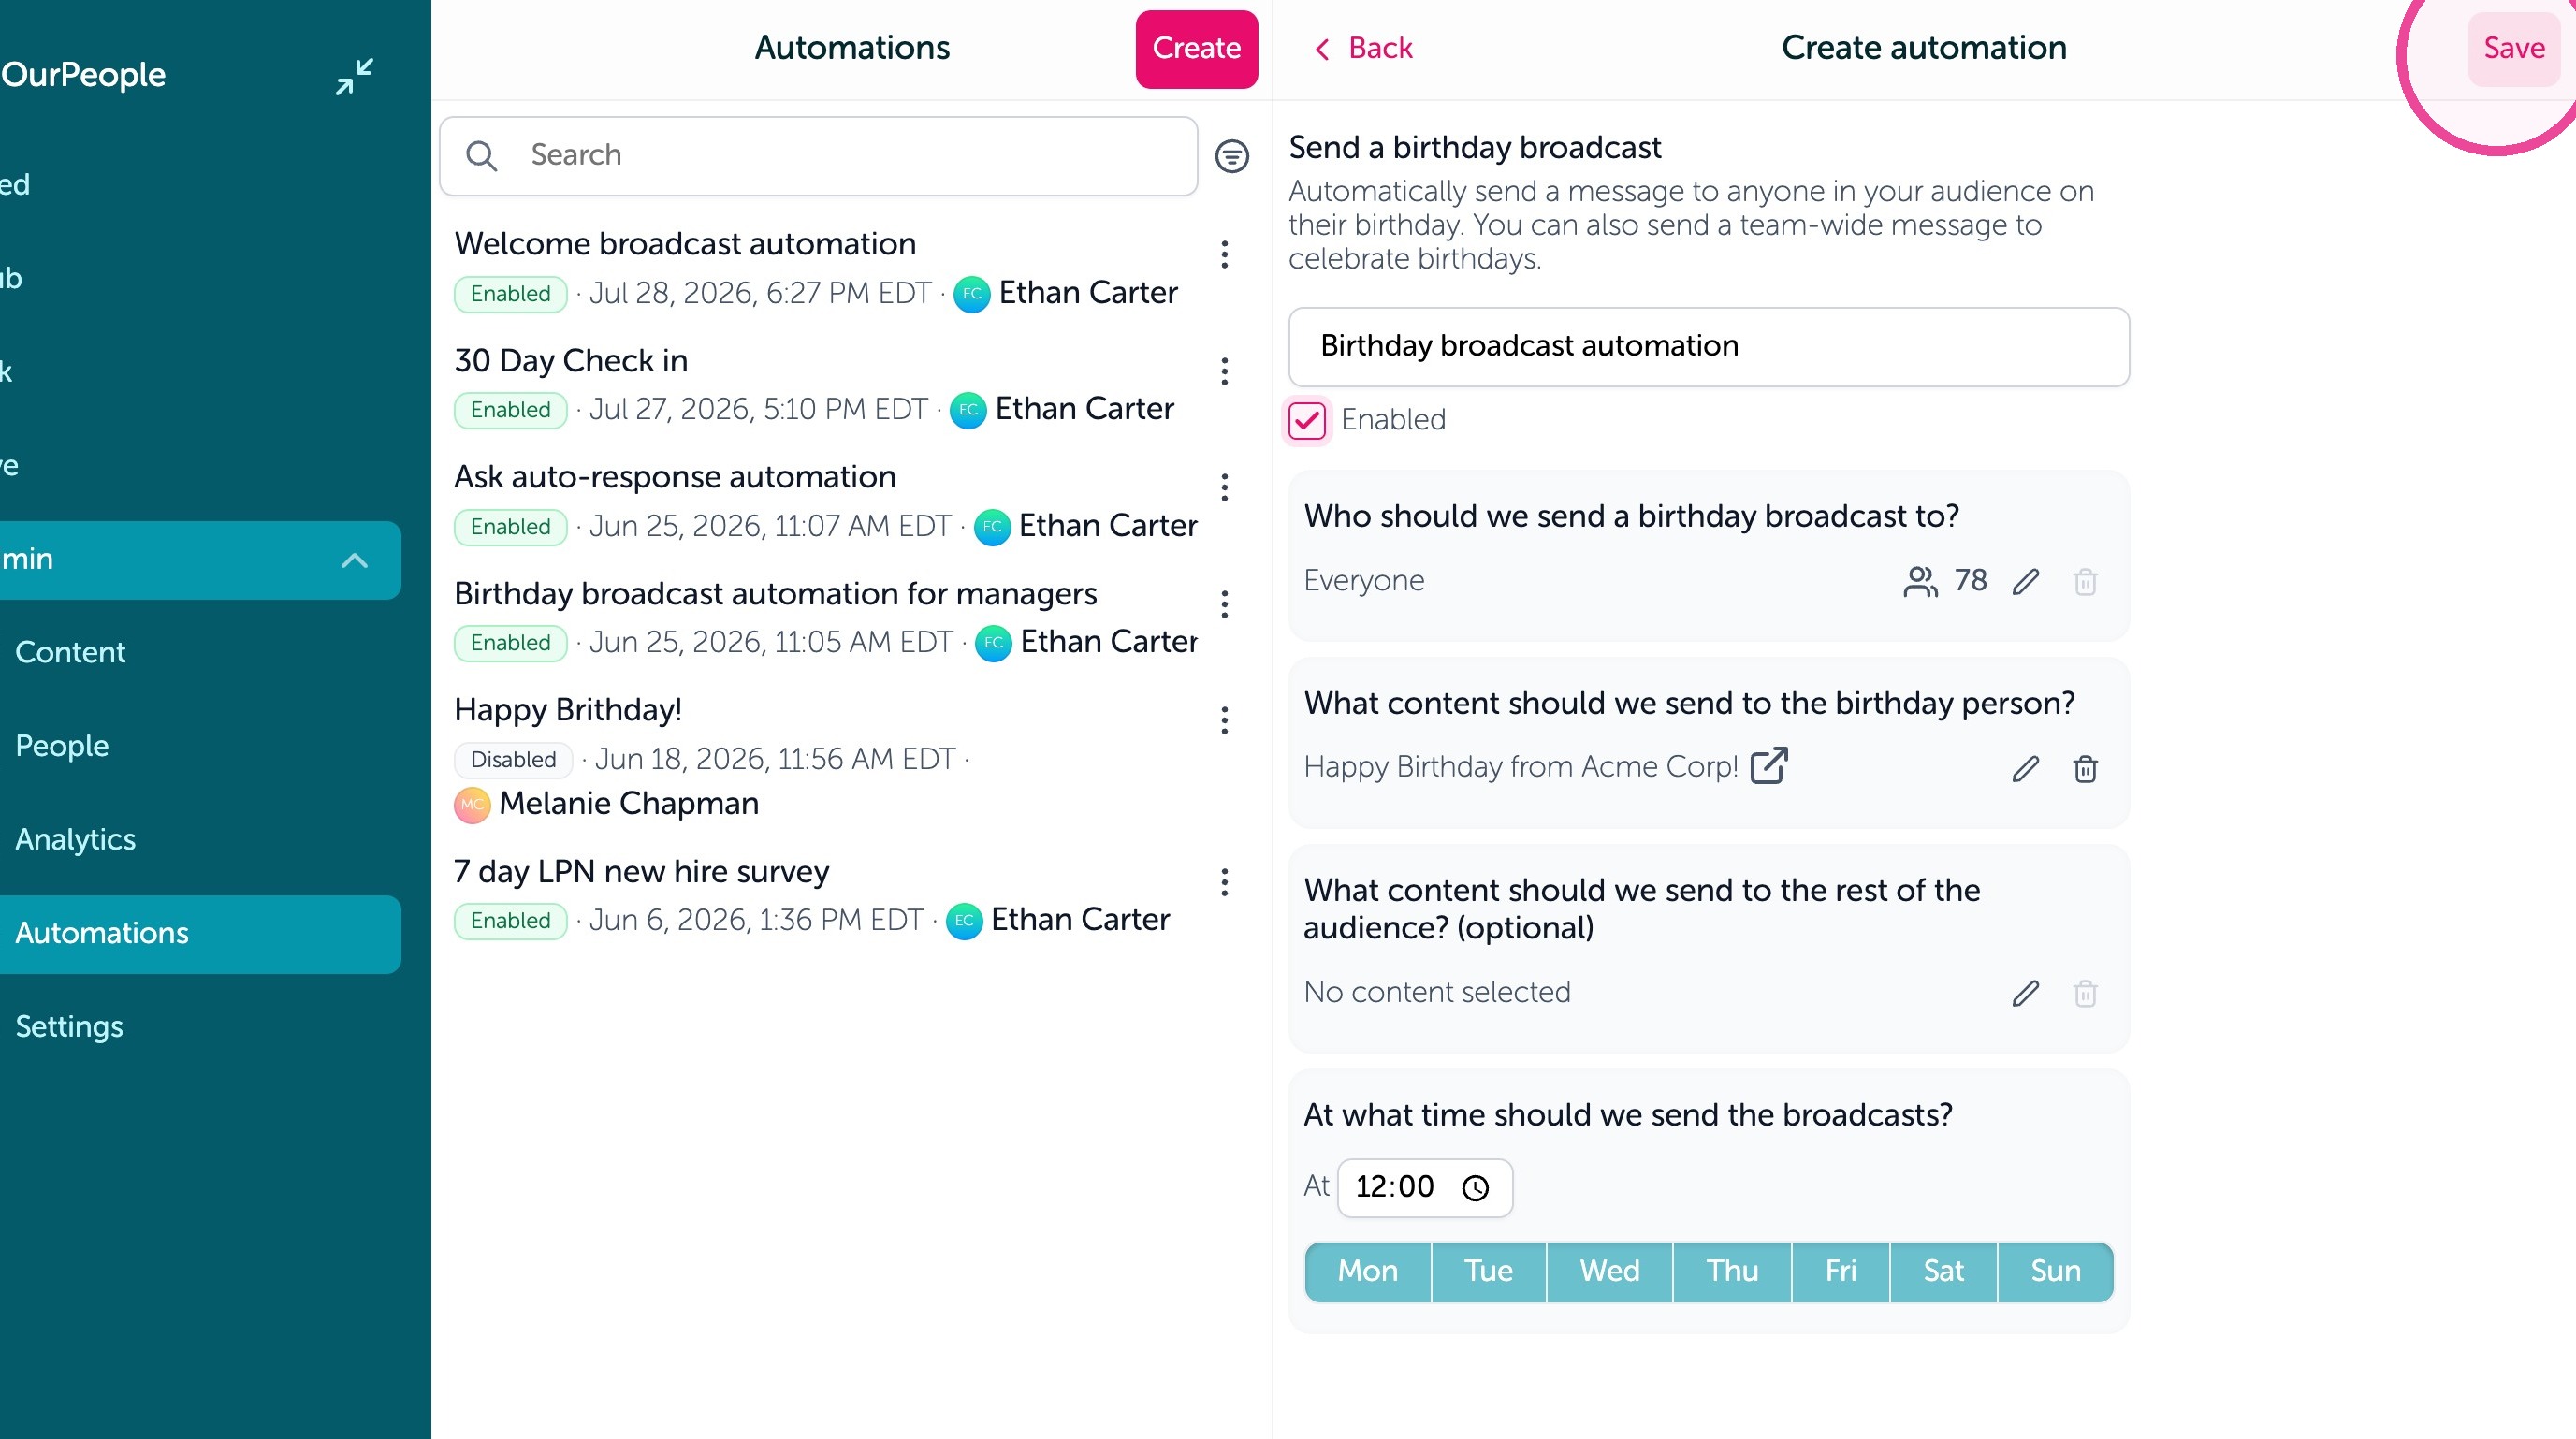Save the automation
This screenshot has width=2576, height=1439.
2513,49
